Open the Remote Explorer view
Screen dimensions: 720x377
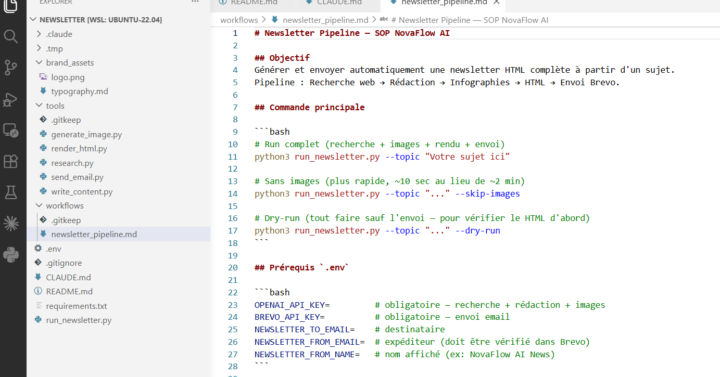[x=11, y=130]
